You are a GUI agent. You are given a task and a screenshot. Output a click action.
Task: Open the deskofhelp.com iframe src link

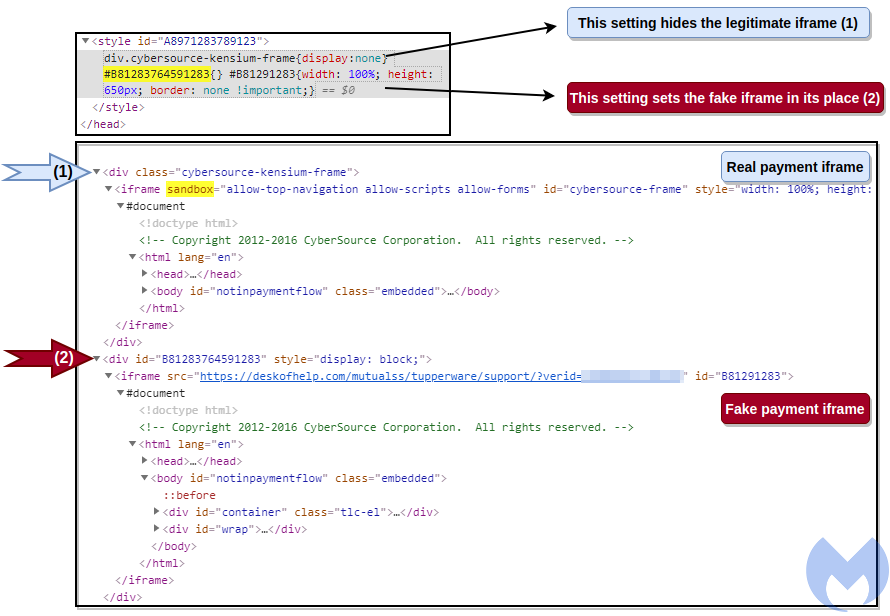tap(390, 376)
